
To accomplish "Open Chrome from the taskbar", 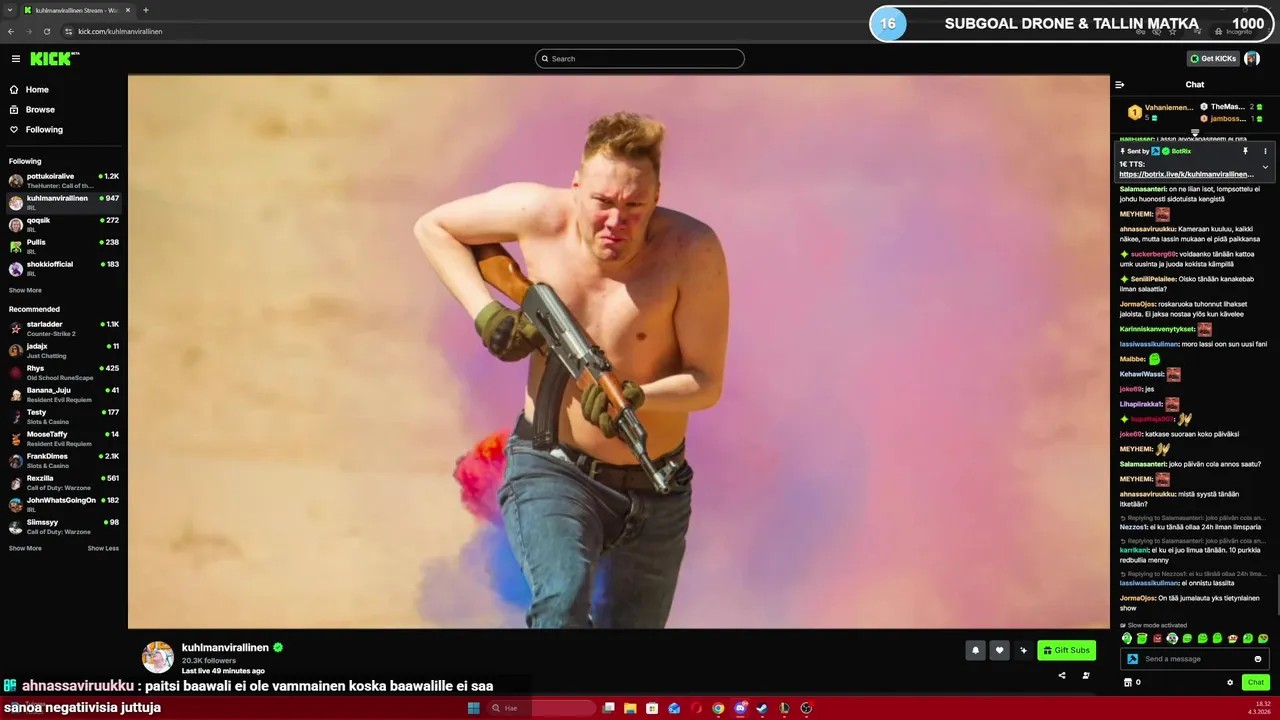I will 718,708.
